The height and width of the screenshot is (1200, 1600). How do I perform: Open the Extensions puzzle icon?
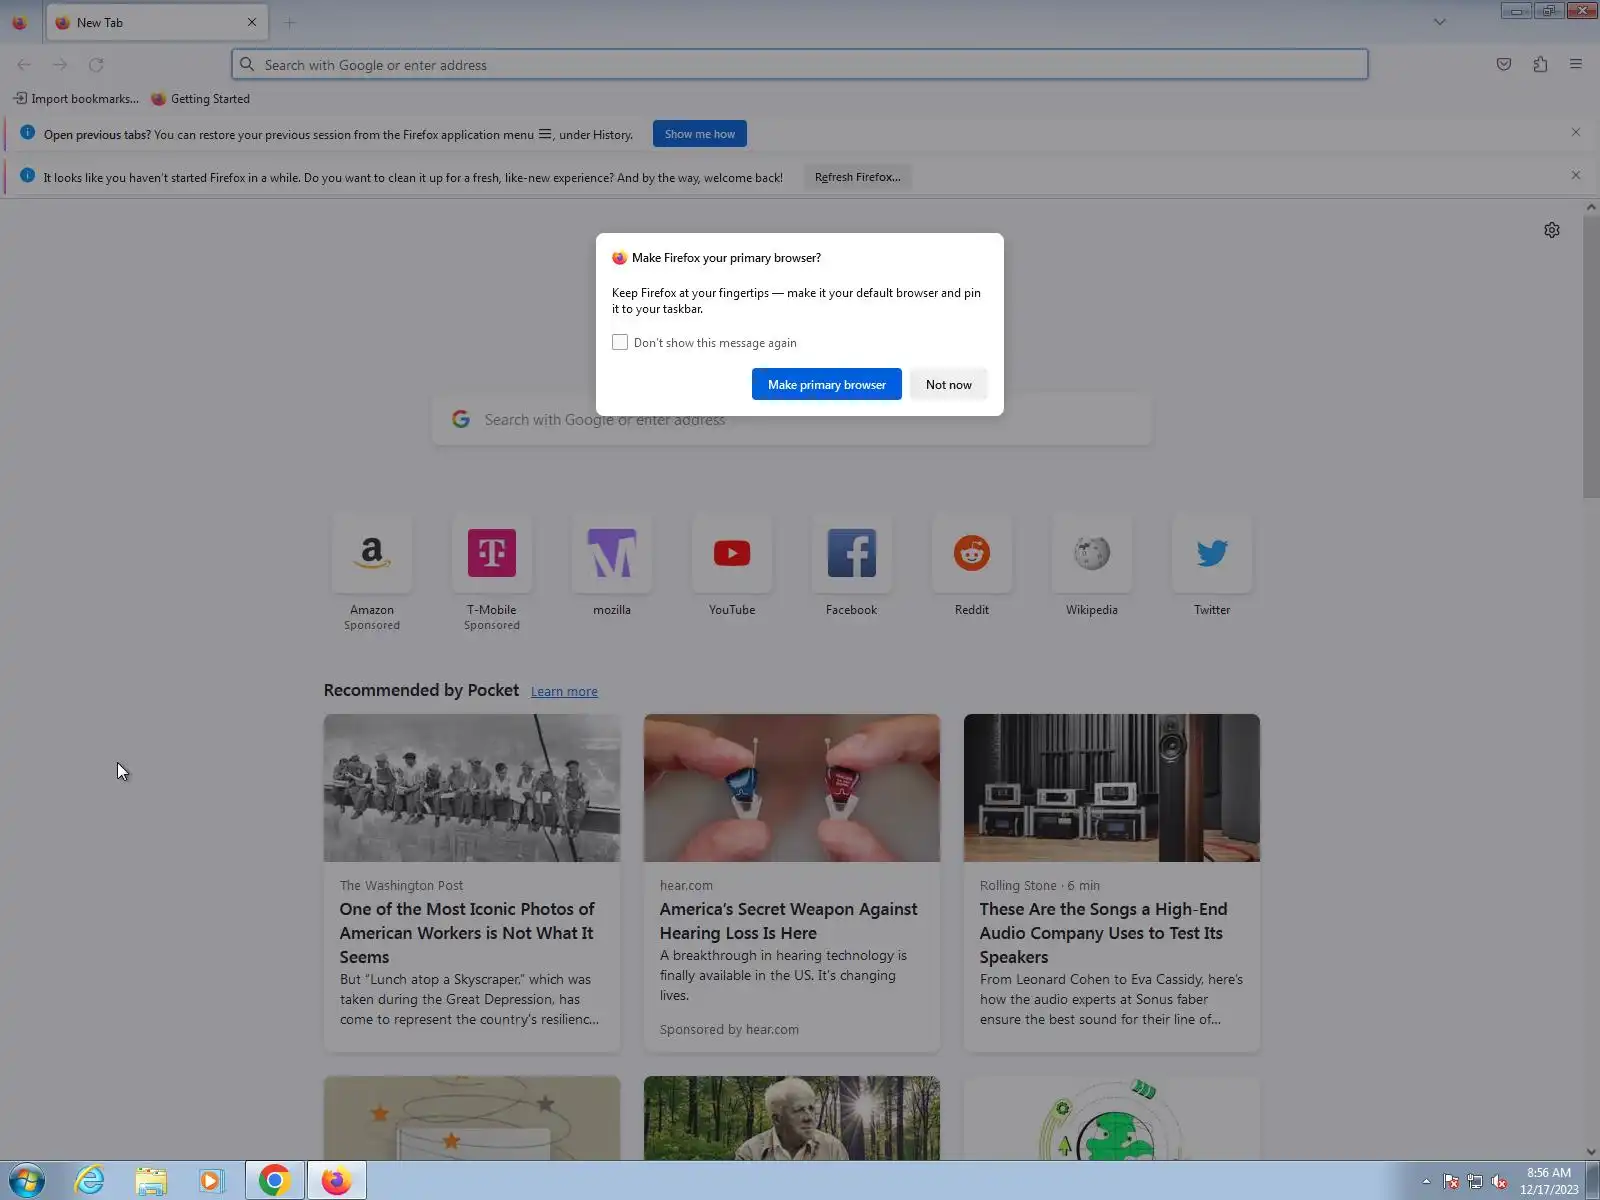[1540, 64]
